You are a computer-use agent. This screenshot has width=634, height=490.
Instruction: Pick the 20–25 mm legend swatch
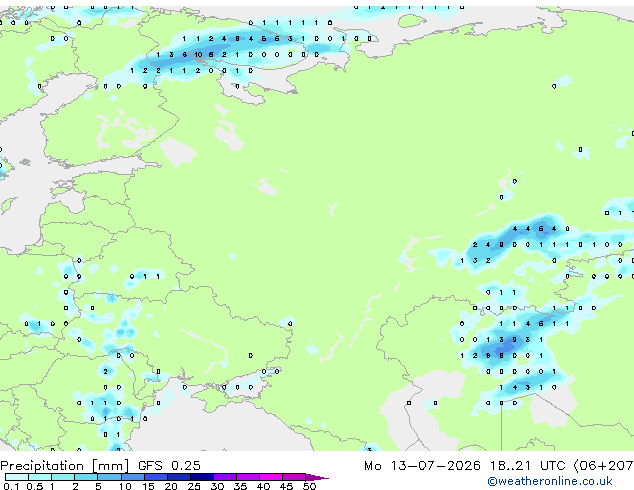coord(178,477)
